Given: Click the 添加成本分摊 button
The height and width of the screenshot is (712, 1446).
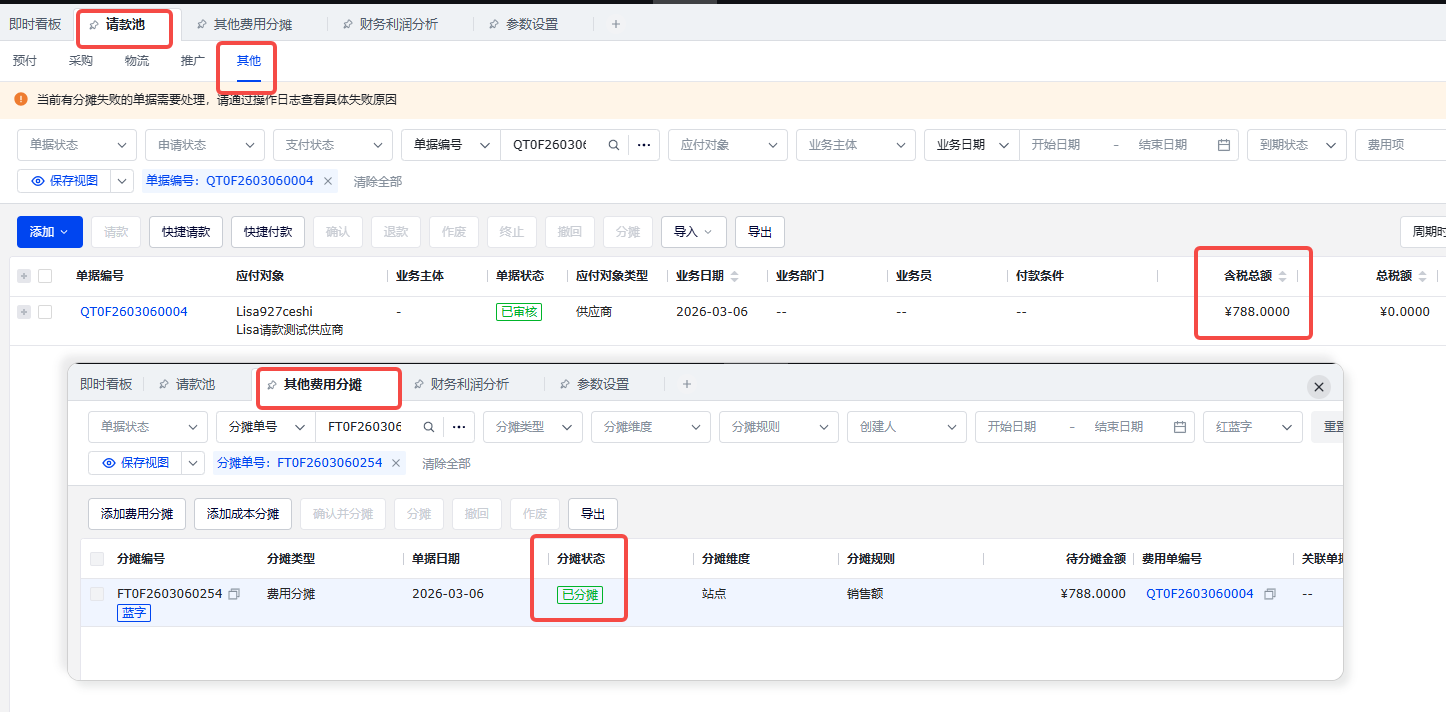Looking at the screenshot, I should 243,514.
